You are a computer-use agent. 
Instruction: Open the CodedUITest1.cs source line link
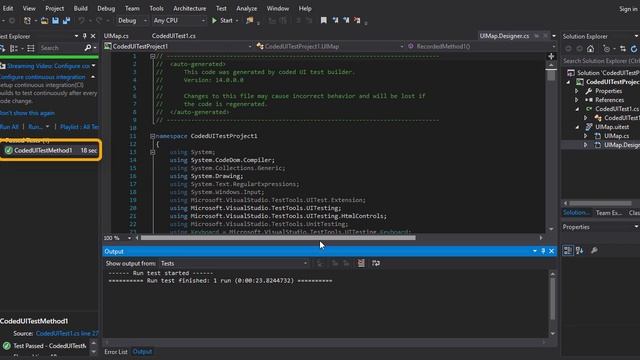coord(67,333)
